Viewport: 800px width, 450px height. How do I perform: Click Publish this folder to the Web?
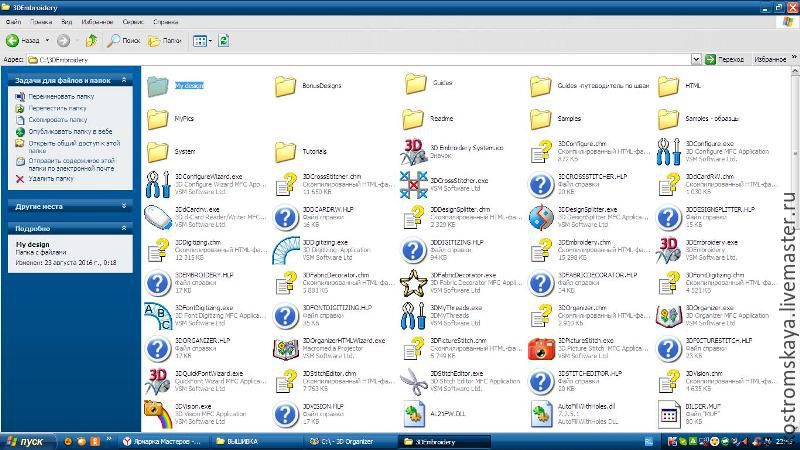pos(70,131)
